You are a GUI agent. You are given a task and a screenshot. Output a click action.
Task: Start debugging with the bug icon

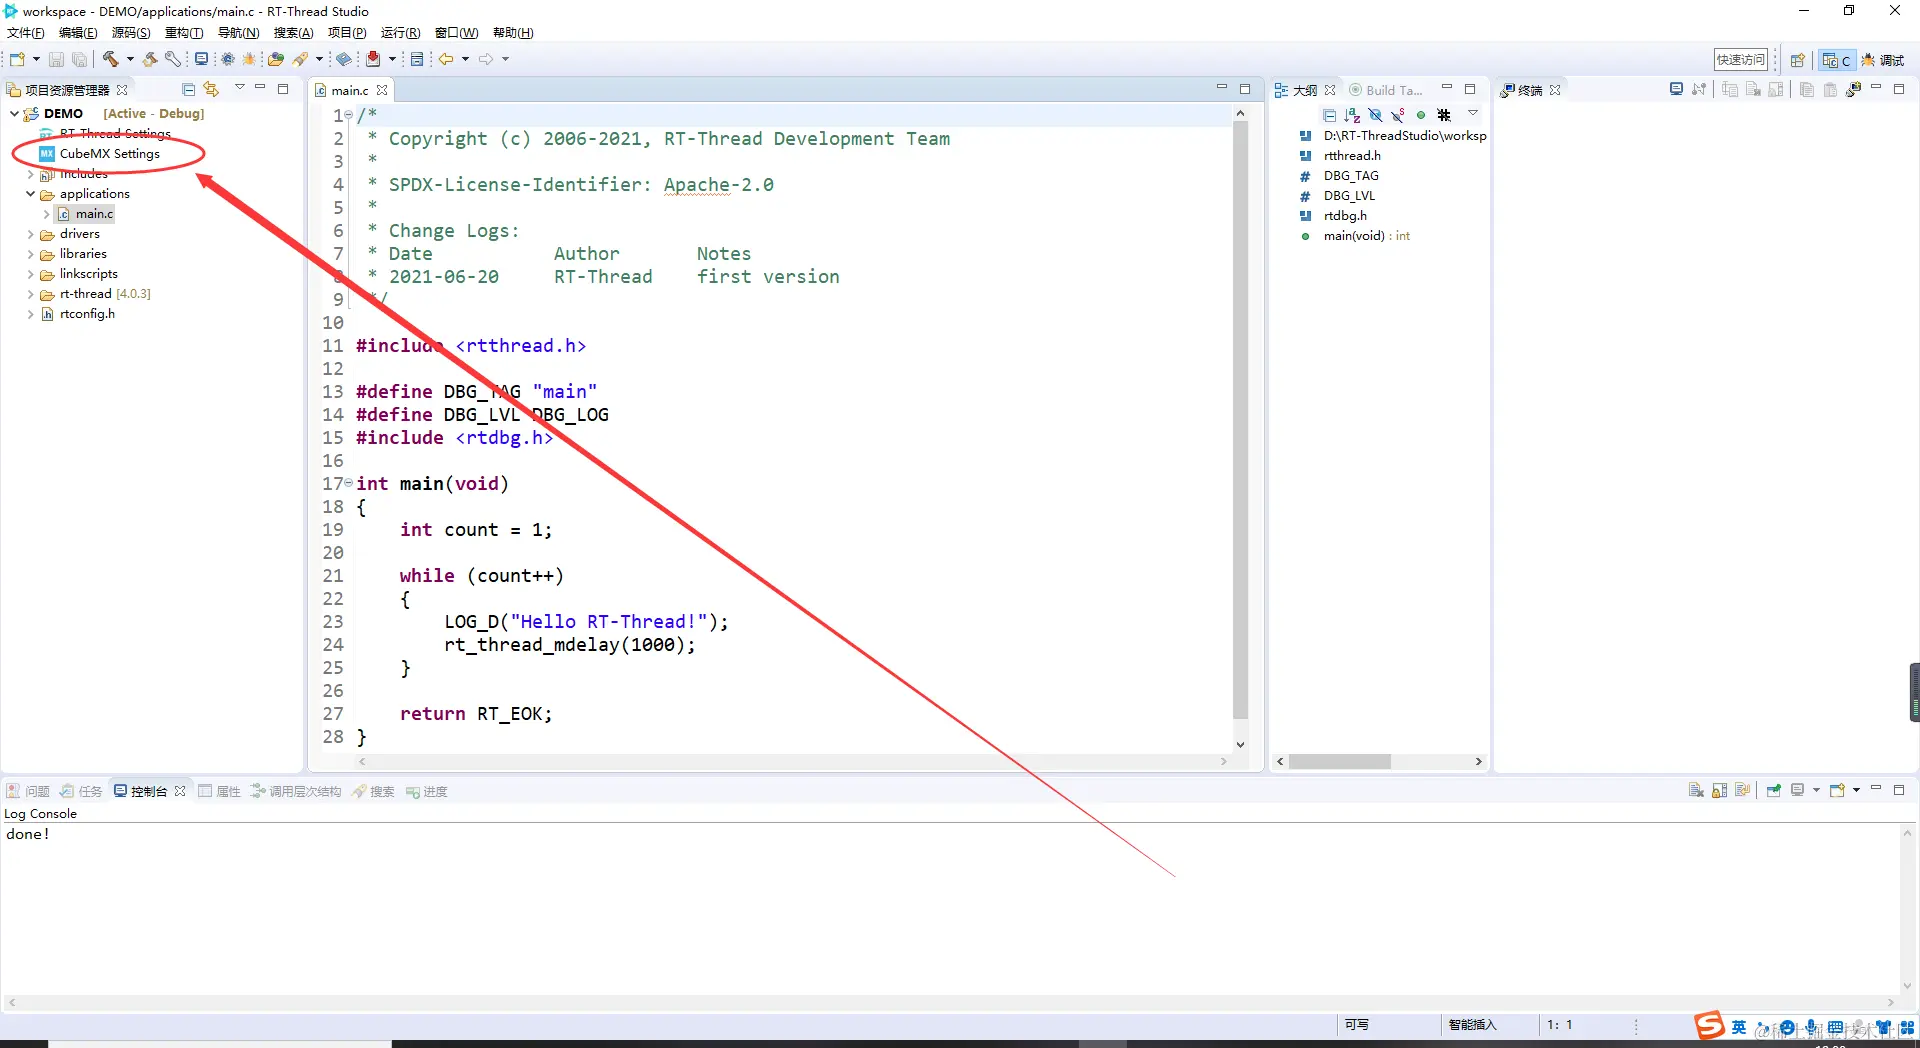[249, 59]
